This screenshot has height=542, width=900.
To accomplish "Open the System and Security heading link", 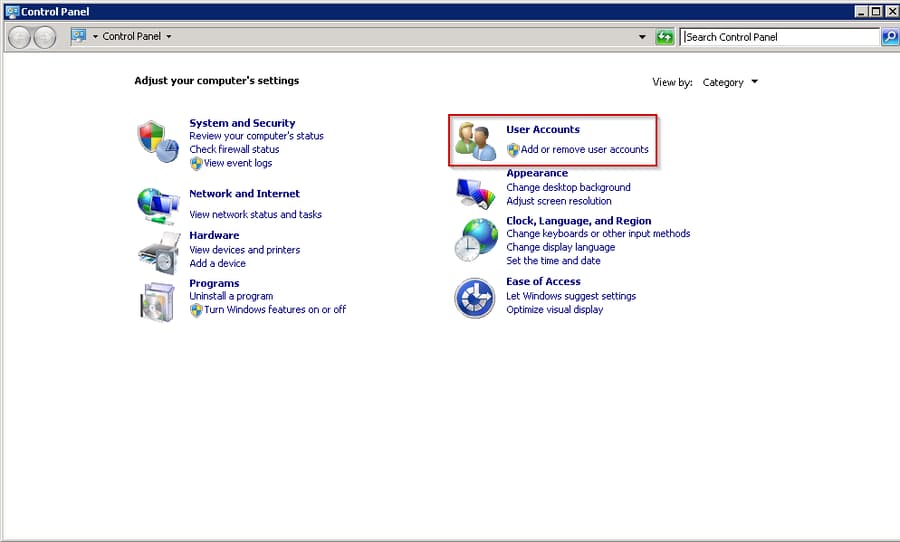I will click(x=242, y=123).
